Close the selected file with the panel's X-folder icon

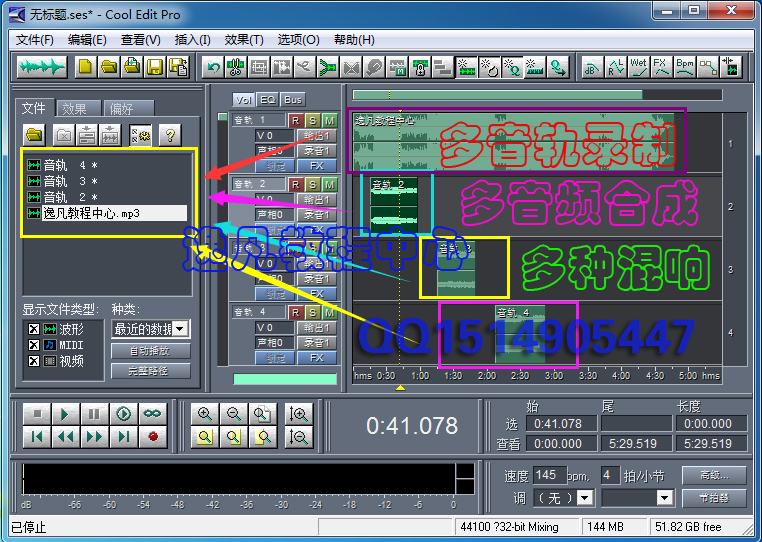click(x=64, y=135)
